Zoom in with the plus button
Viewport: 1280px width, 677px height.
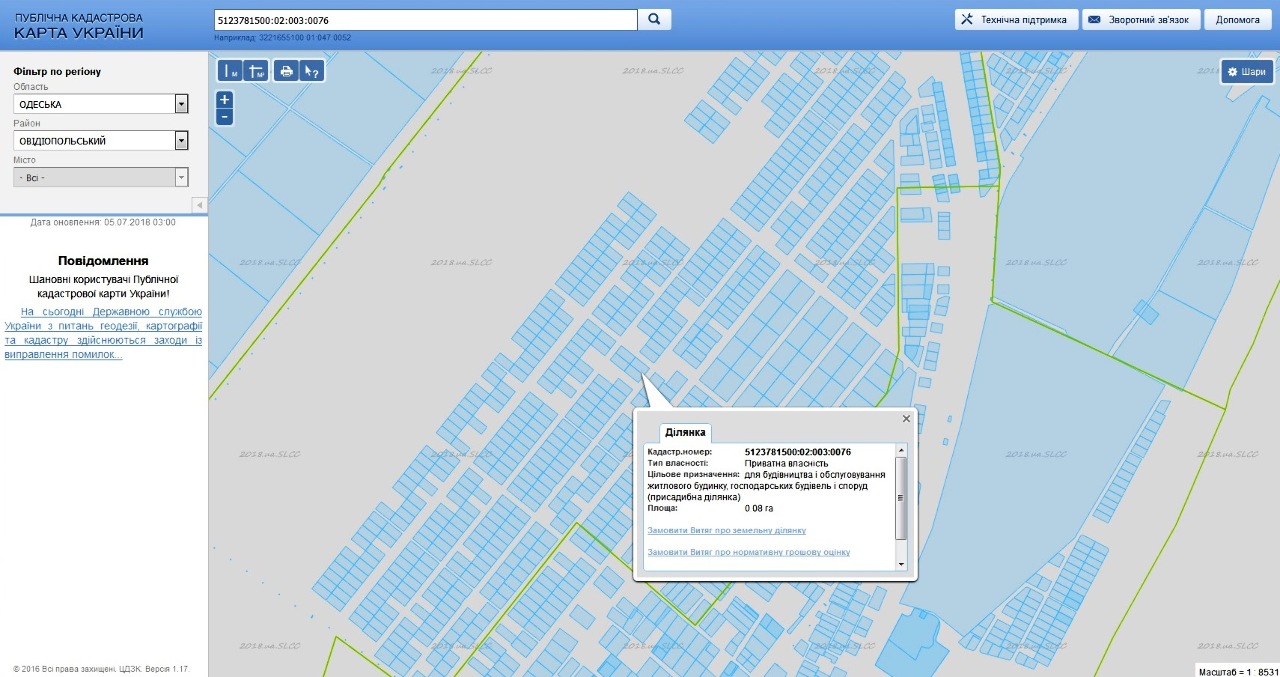click(225, 99)
